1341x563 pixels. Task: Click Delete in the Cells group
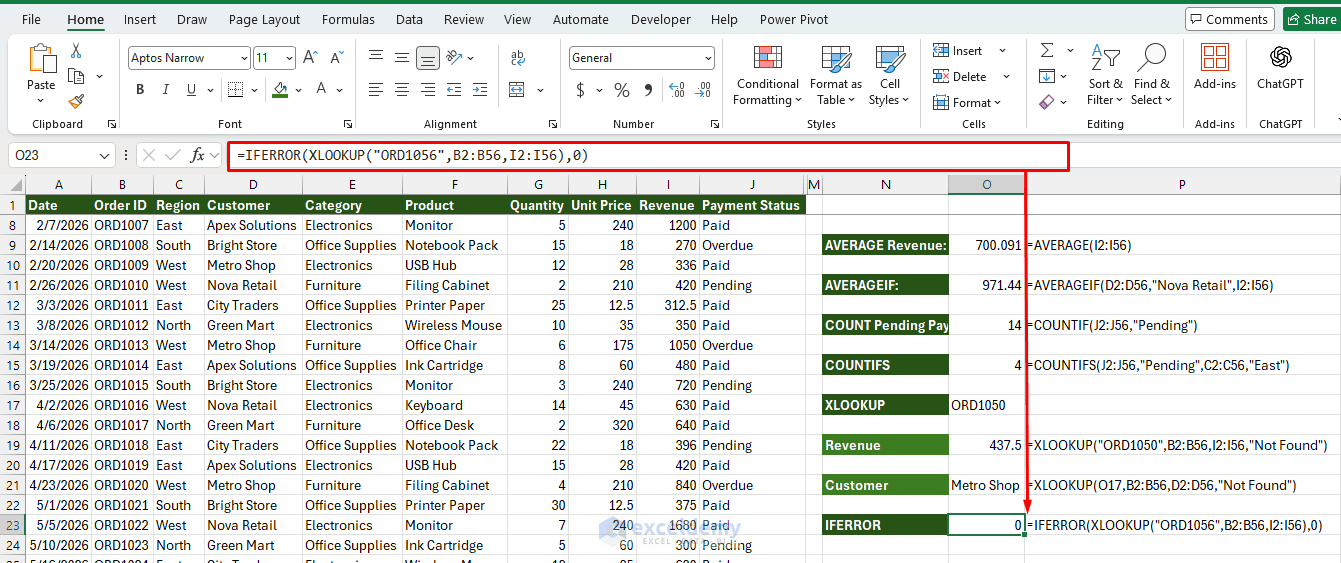[x=960, y=76]
